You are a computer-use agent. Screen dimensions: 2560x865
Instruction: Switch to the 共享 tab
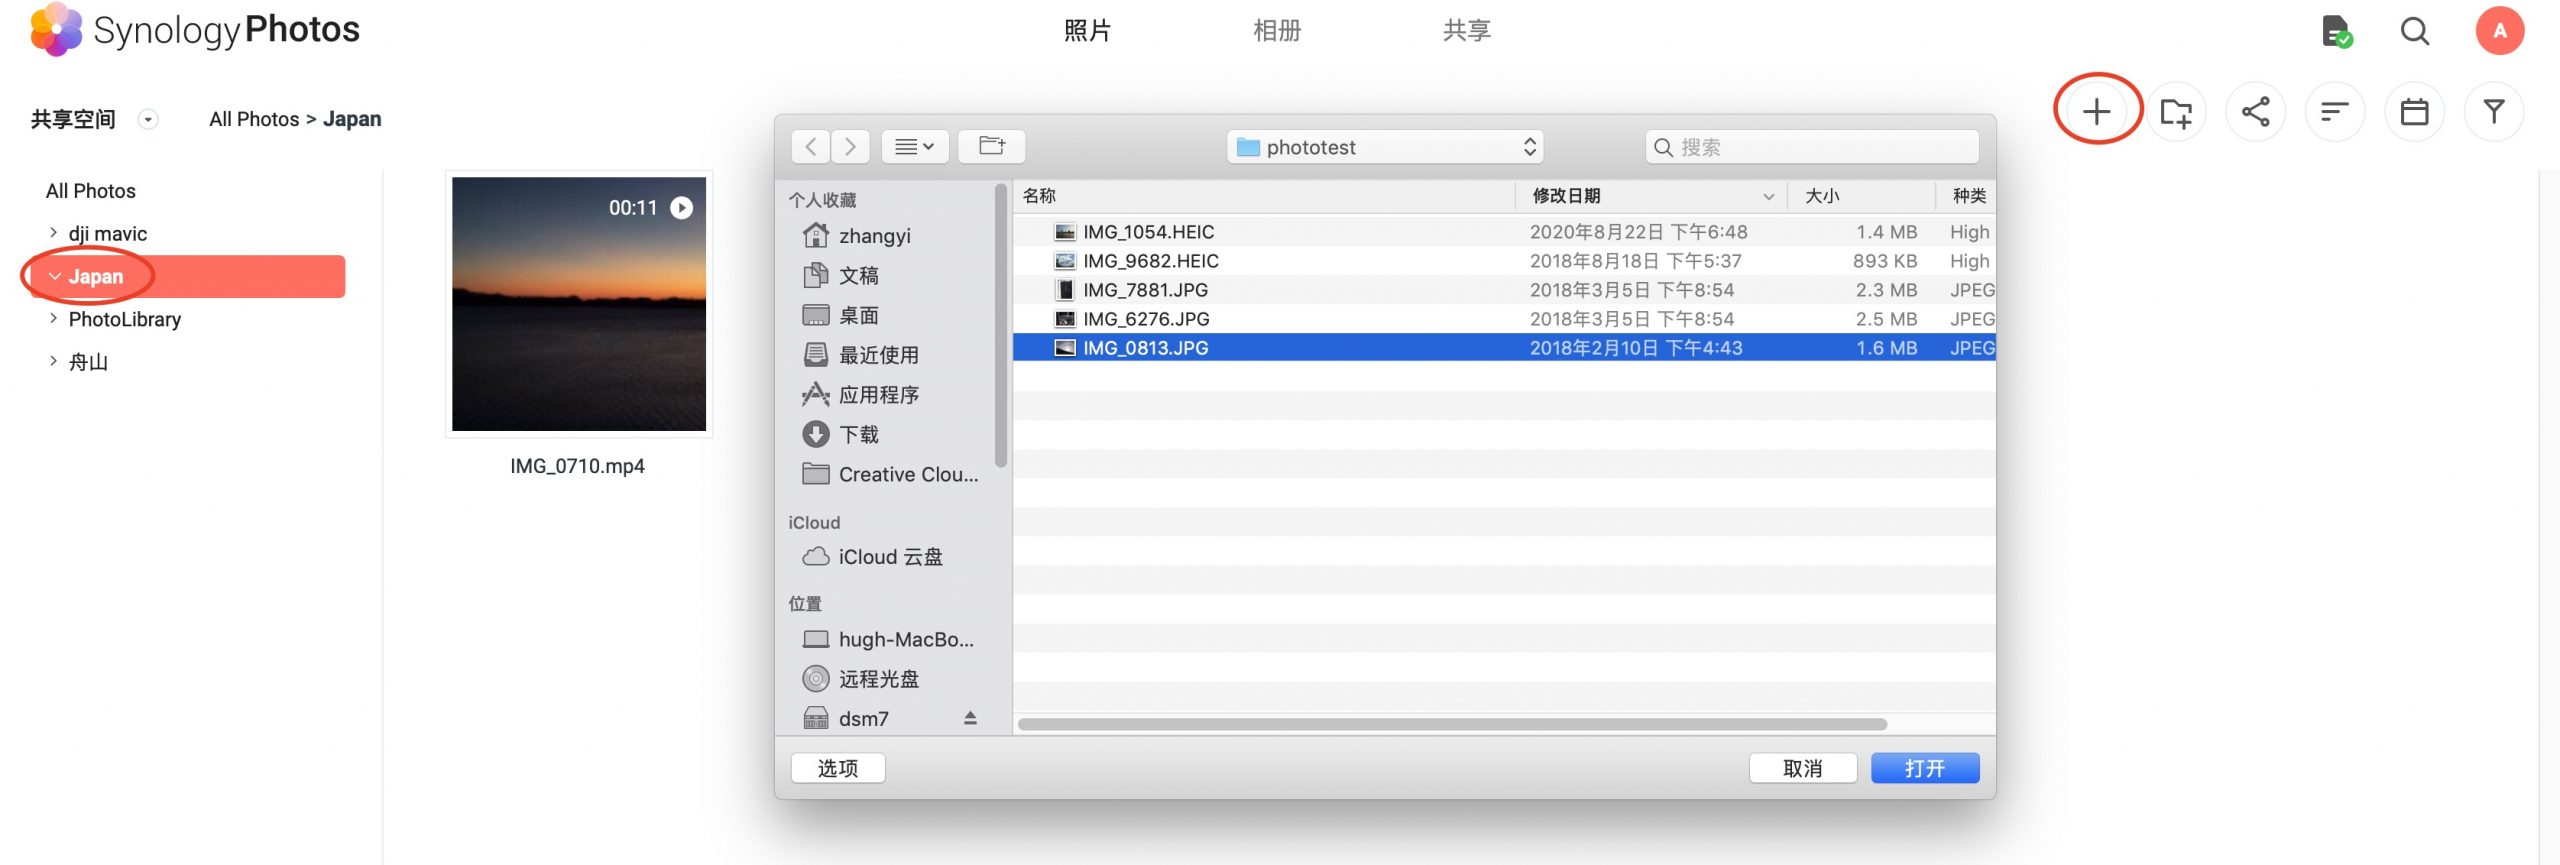coord(1467,31)
